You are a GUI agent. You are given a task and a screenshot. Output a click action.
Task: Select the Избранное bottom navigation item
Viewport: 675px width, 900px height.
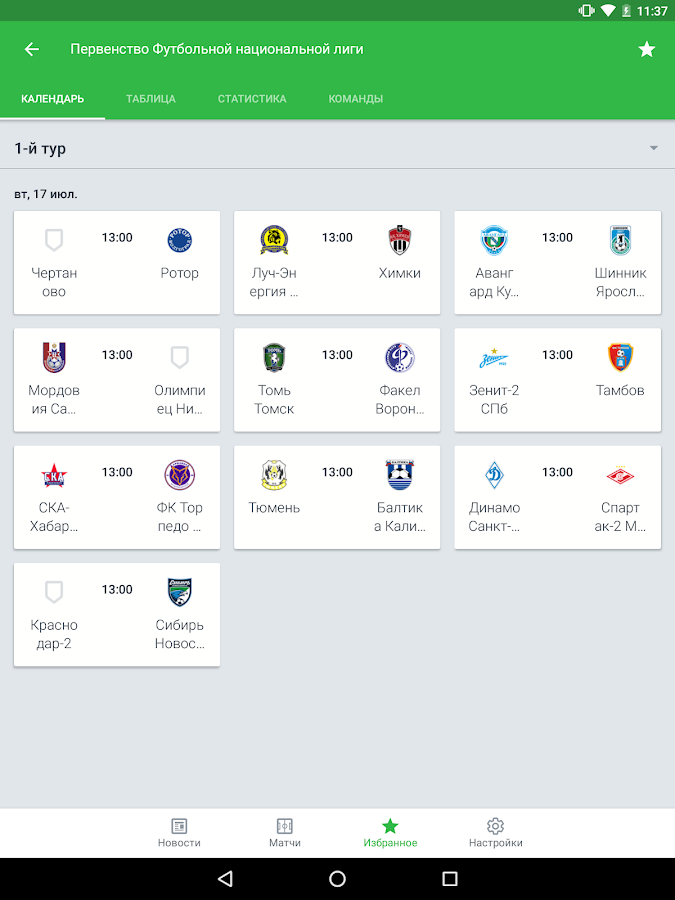point(390,833)
